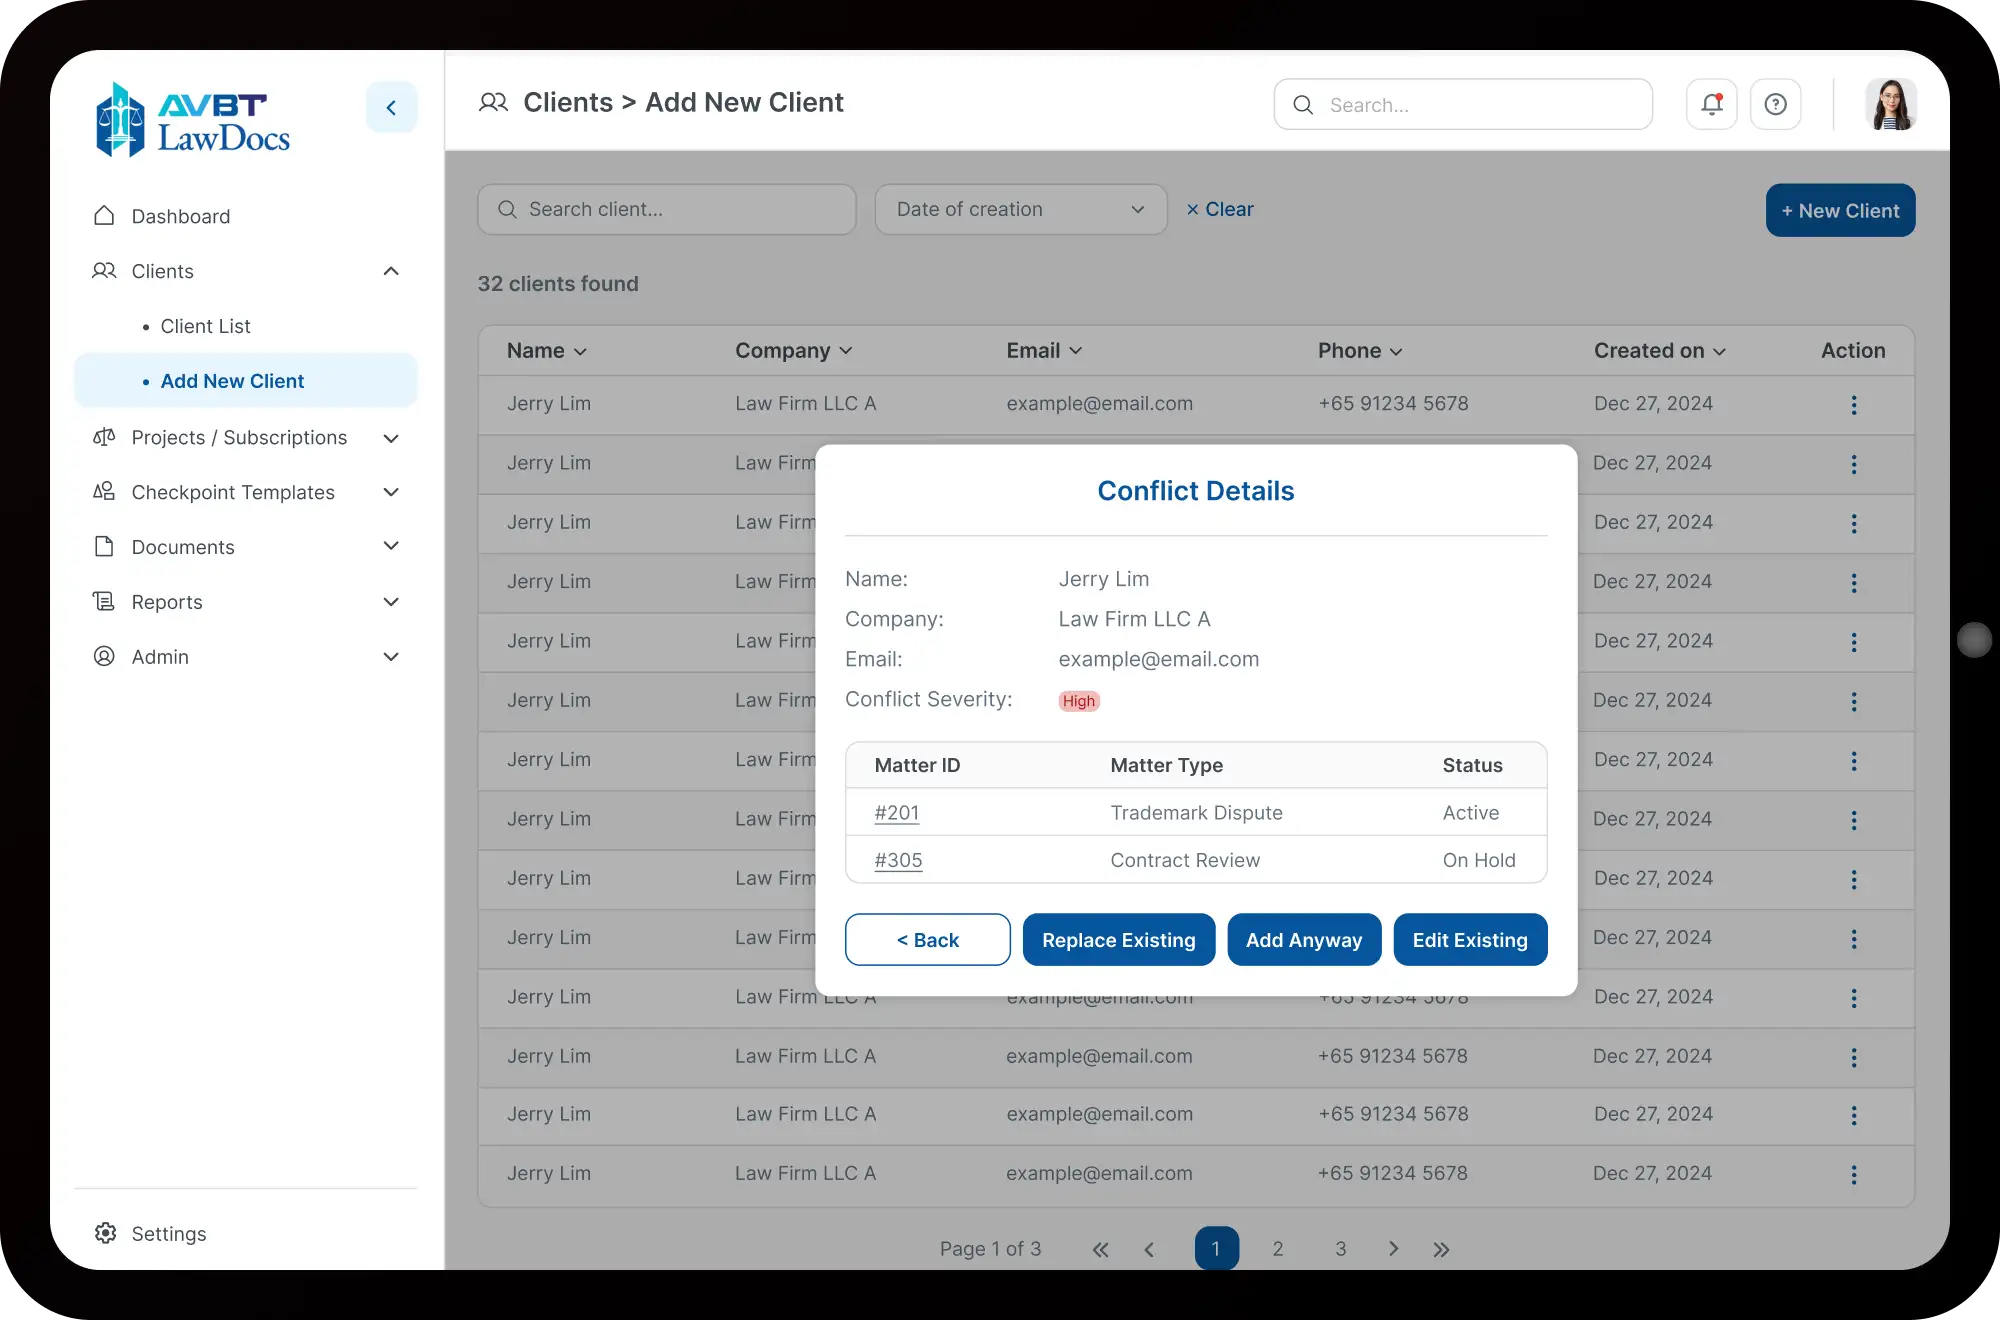The width and height of the screenshot is (2000, 1320).
Task: Go to page 3 of results
Action: pyautogui.click(x=1341, y=1249)
